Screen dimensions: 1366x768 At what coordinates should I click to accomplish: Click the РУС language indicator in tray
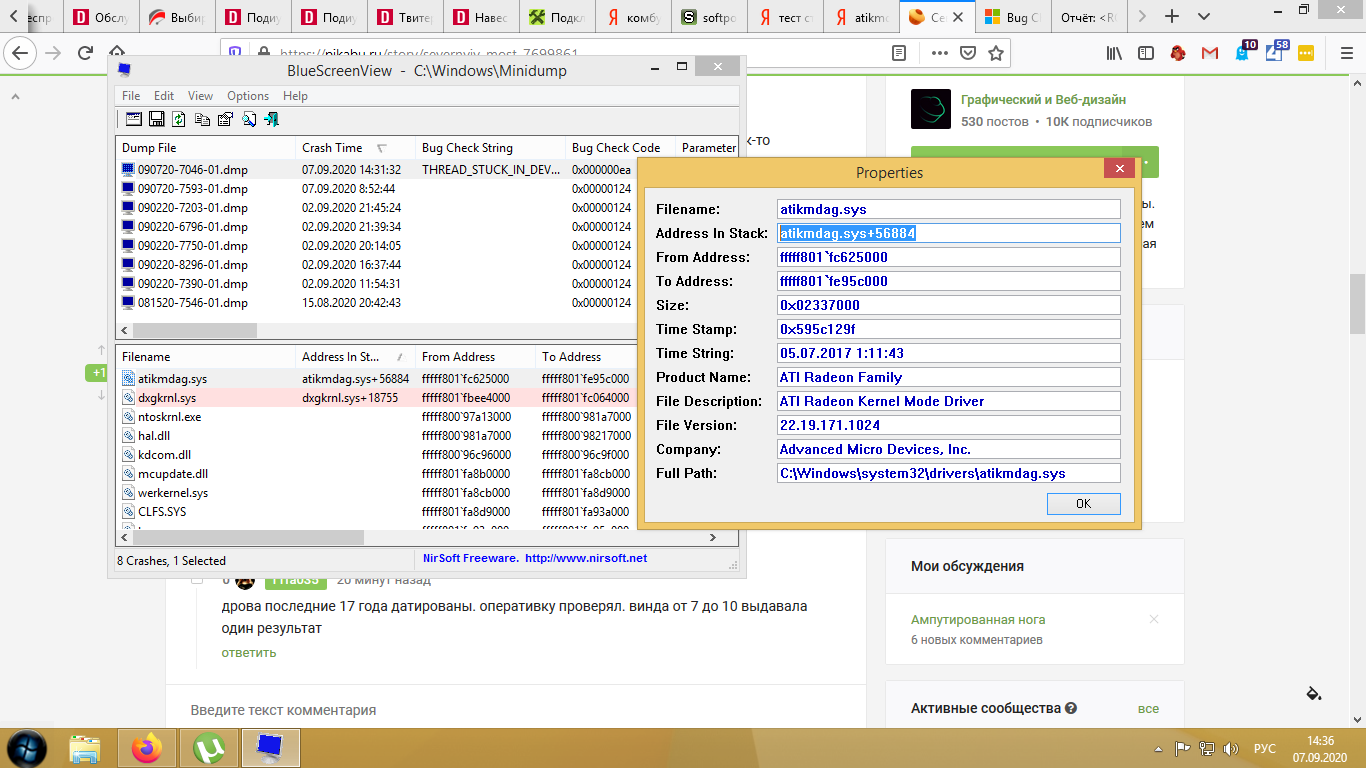[1265, 748]
